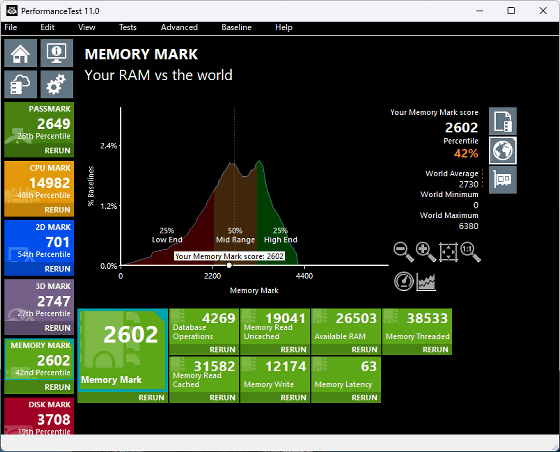Click the Memory Threaded 38533 tile

(417, 327)
